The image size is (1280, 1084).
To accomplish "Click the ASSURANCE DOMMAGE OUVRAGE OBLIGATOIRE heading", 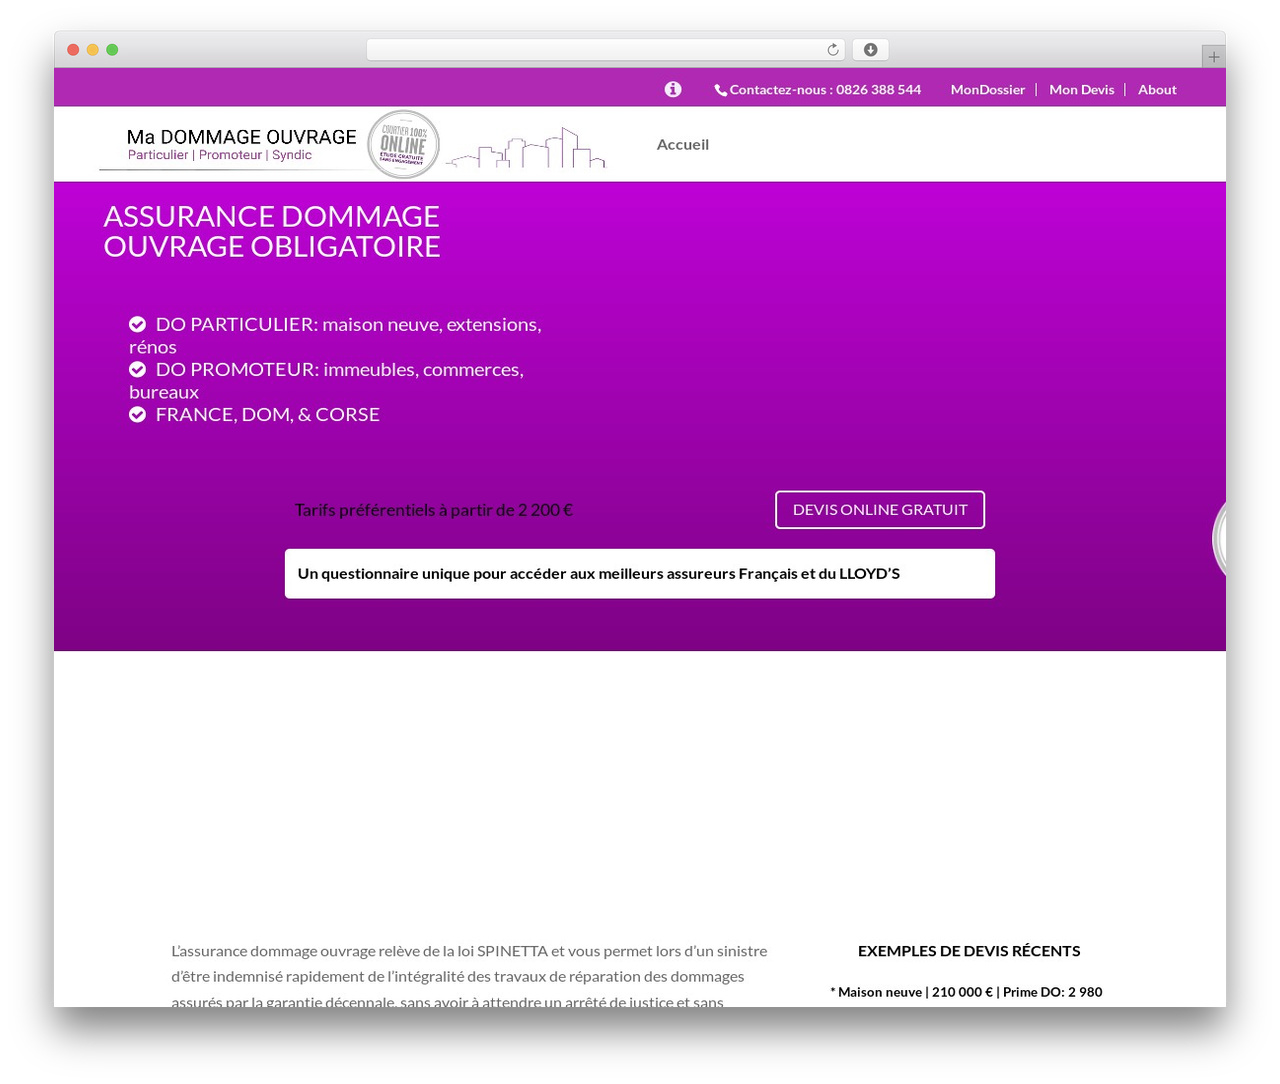I will click(272, 231).
